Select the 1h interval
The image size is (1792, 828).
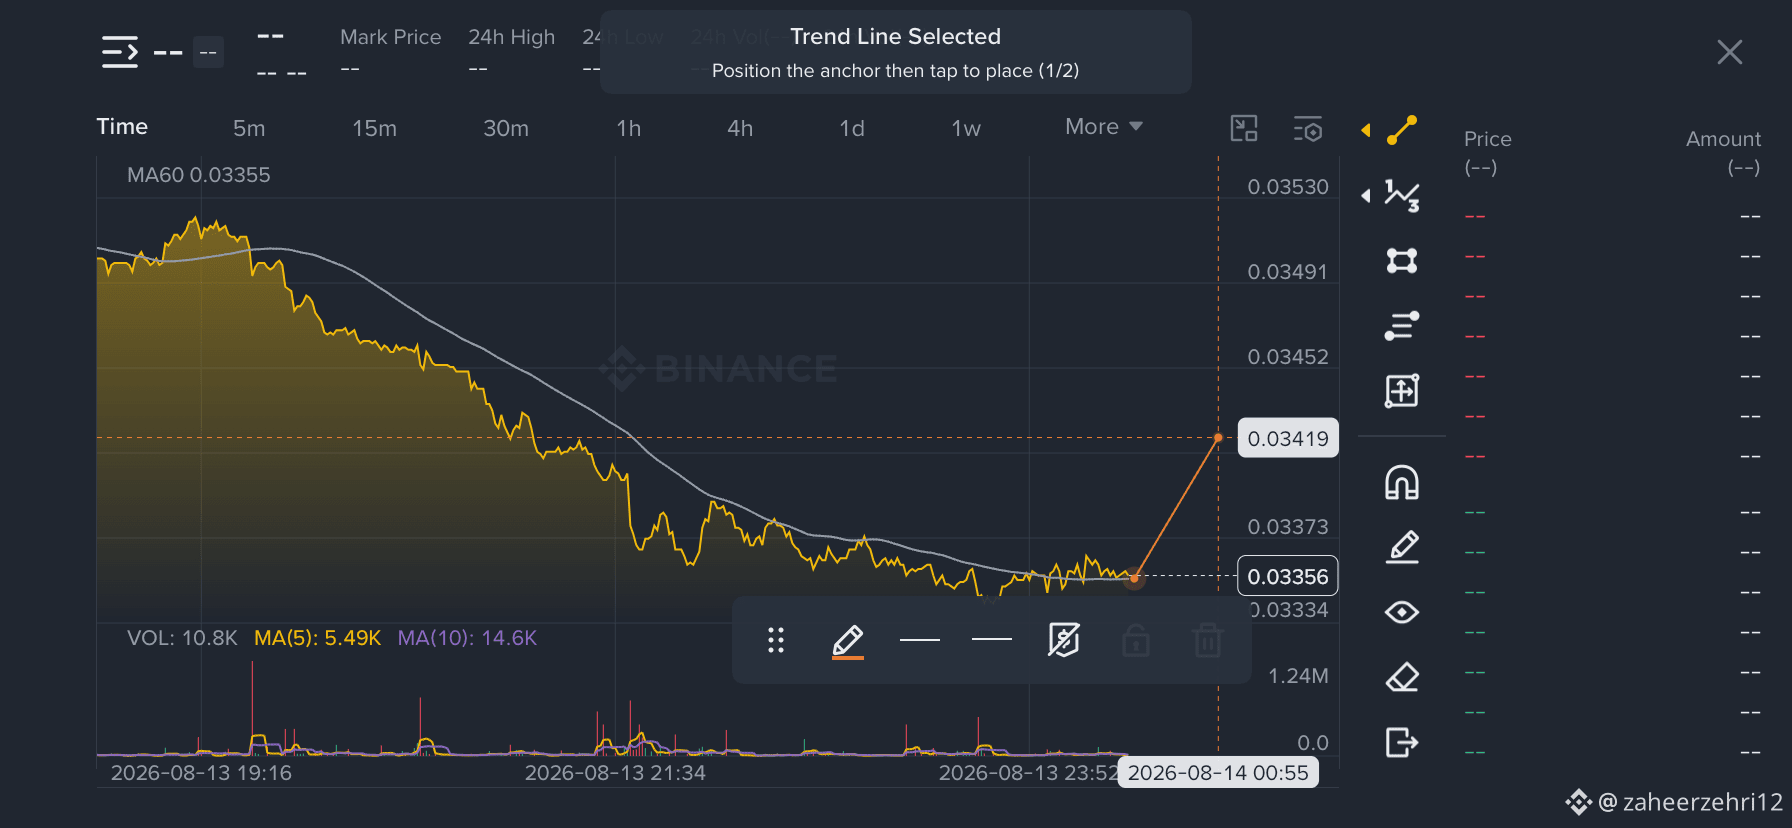click(x=629, y=128)
